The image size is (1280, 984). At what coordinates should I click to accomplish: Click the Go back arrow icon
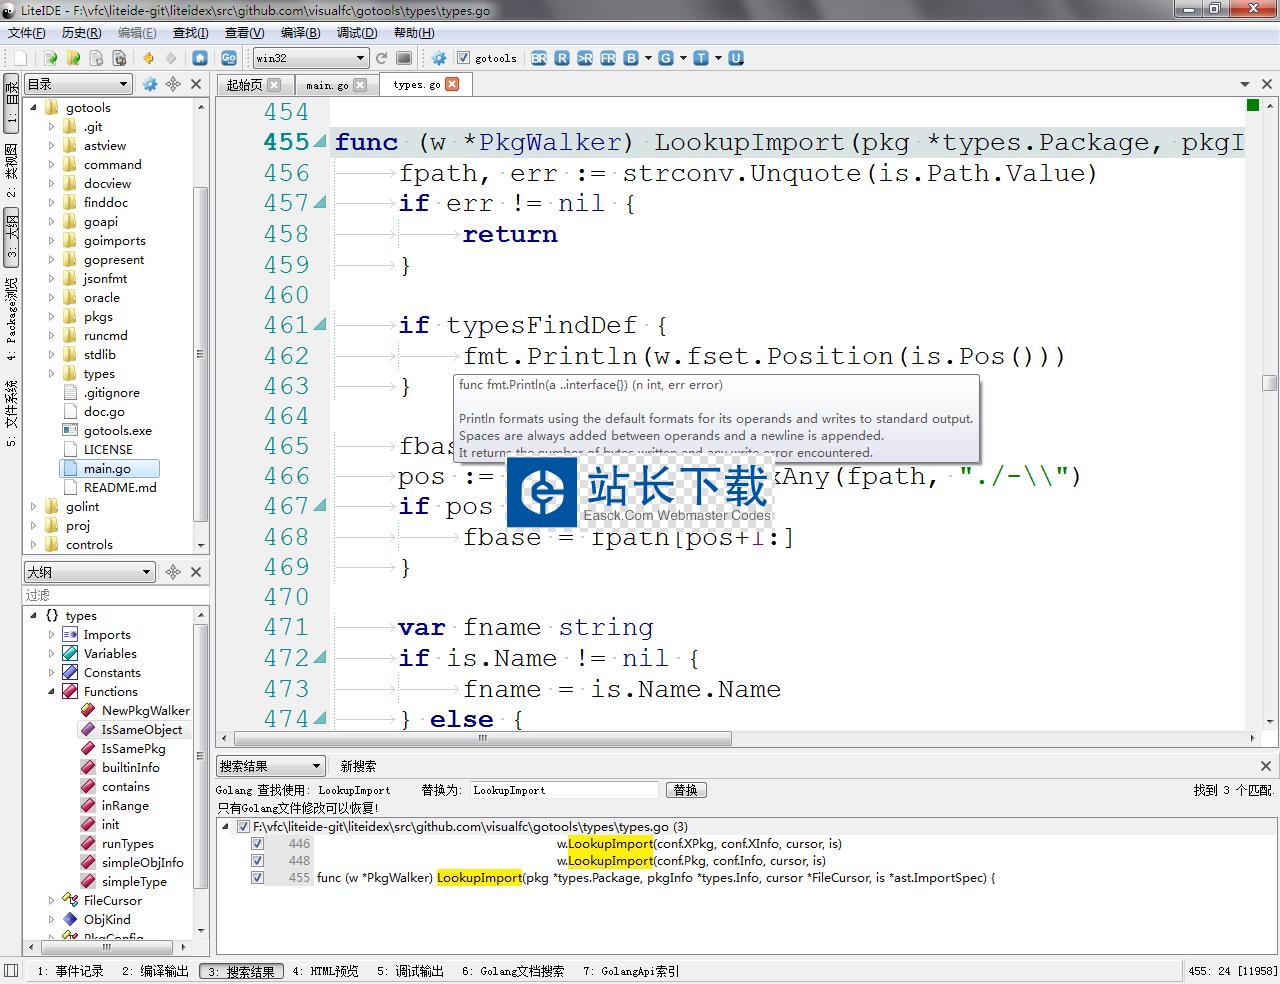148,58
